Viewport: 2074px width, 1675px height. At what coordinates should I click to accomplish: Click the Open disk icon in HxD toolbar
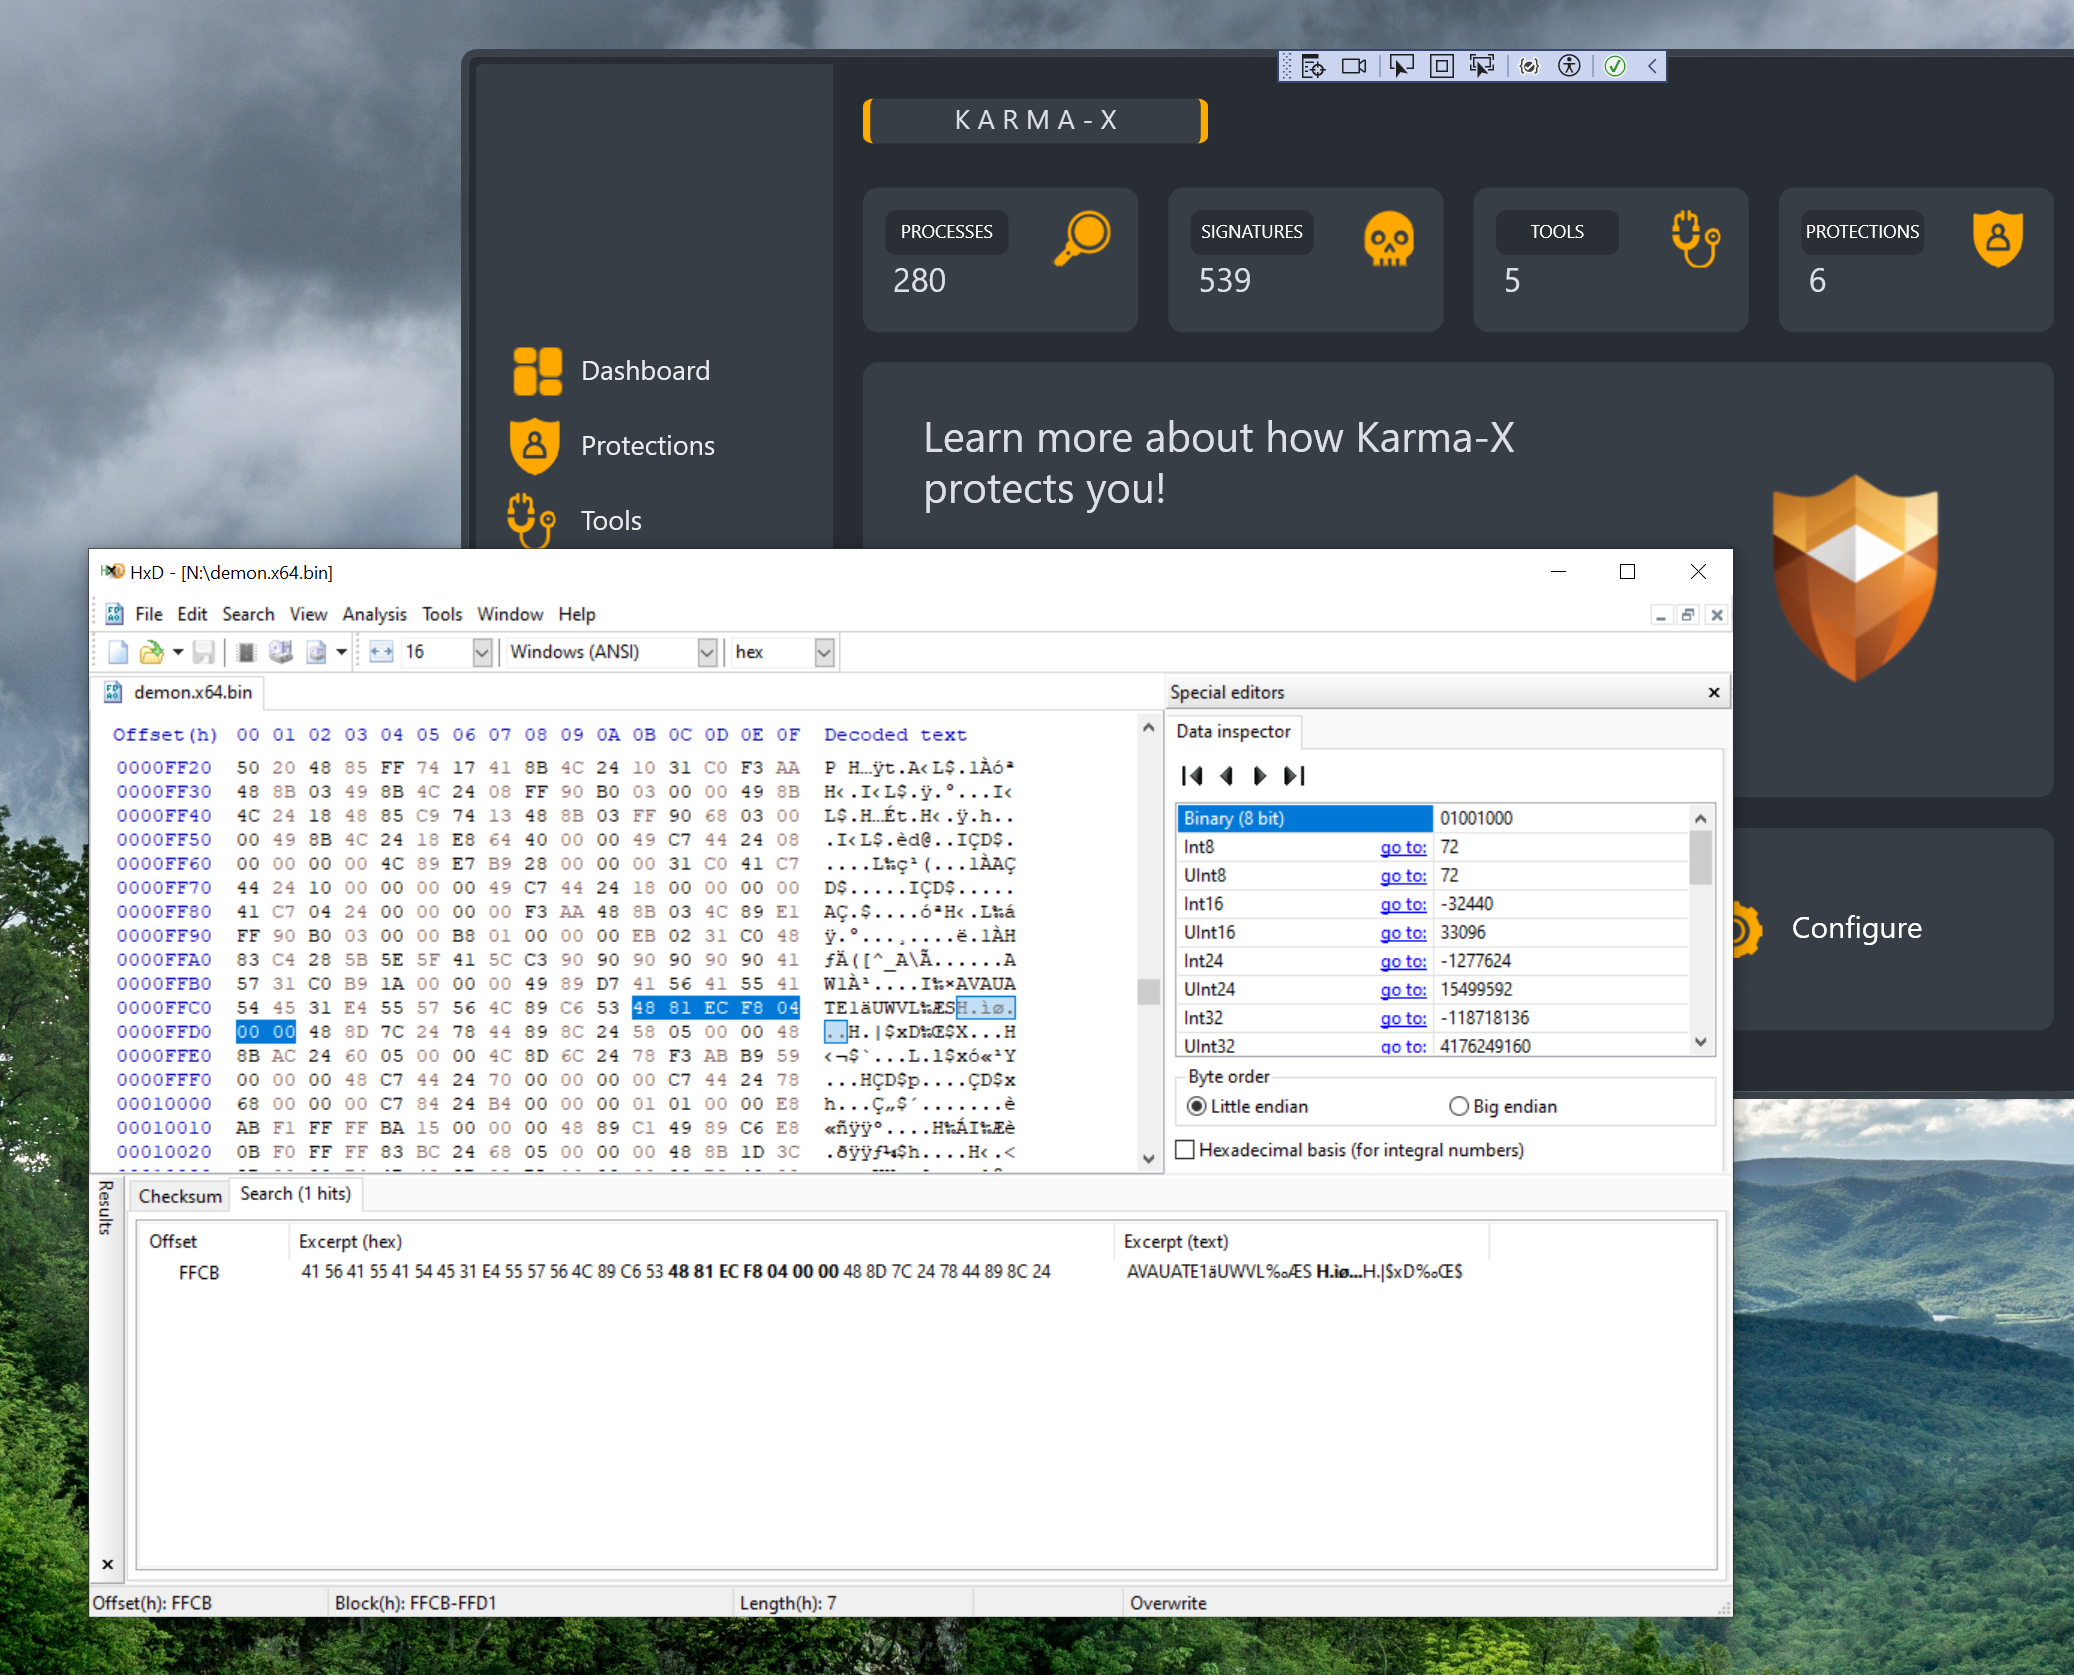tap(281, 652)
